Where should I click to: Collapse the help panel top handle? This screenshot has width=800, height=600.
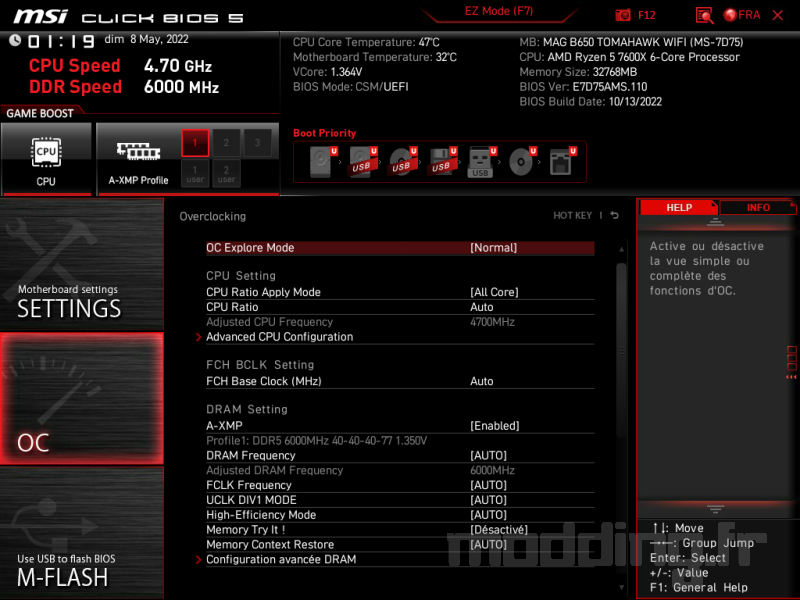[715, 221]
